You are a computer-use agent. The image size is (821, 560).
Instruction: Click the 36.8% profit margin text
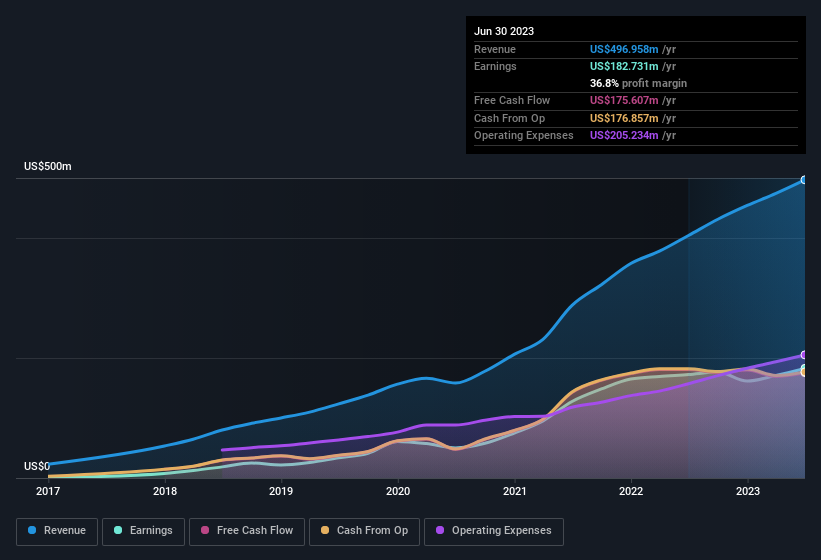pyautogui.click(x=638, y=83)
